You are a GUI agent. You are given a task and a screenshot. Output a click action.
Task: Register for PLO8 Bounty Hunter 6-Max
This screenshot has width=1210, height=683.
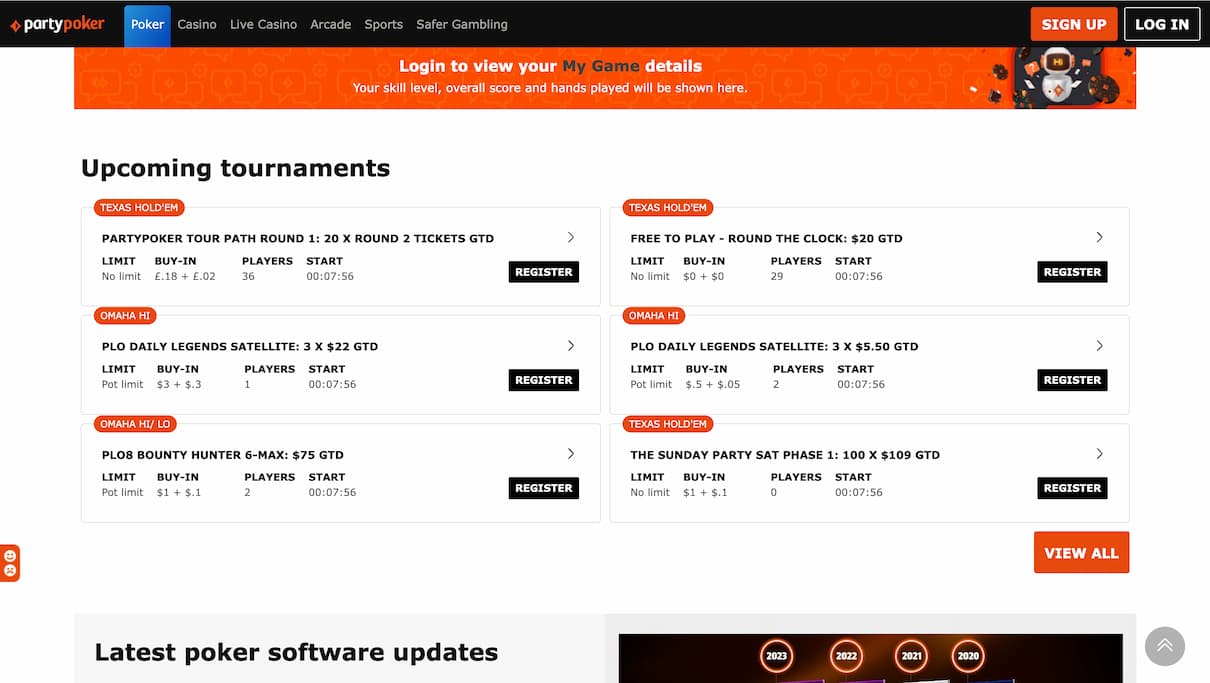tap(544, 488)
